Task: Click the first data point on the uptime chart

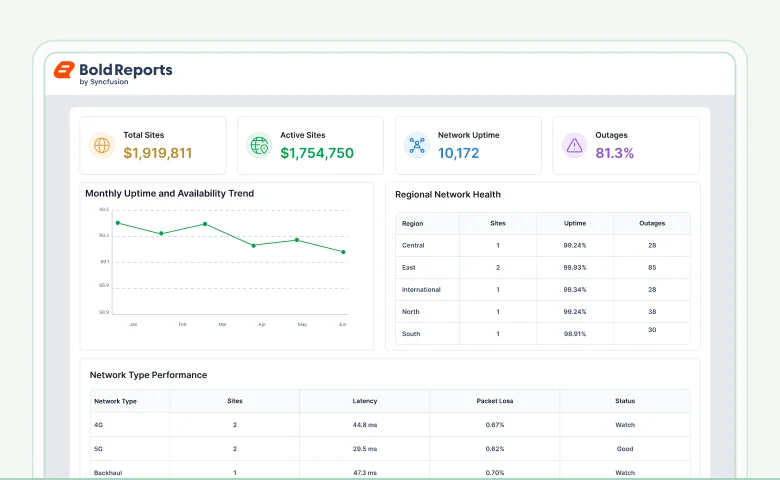Action: click(118, 223)
